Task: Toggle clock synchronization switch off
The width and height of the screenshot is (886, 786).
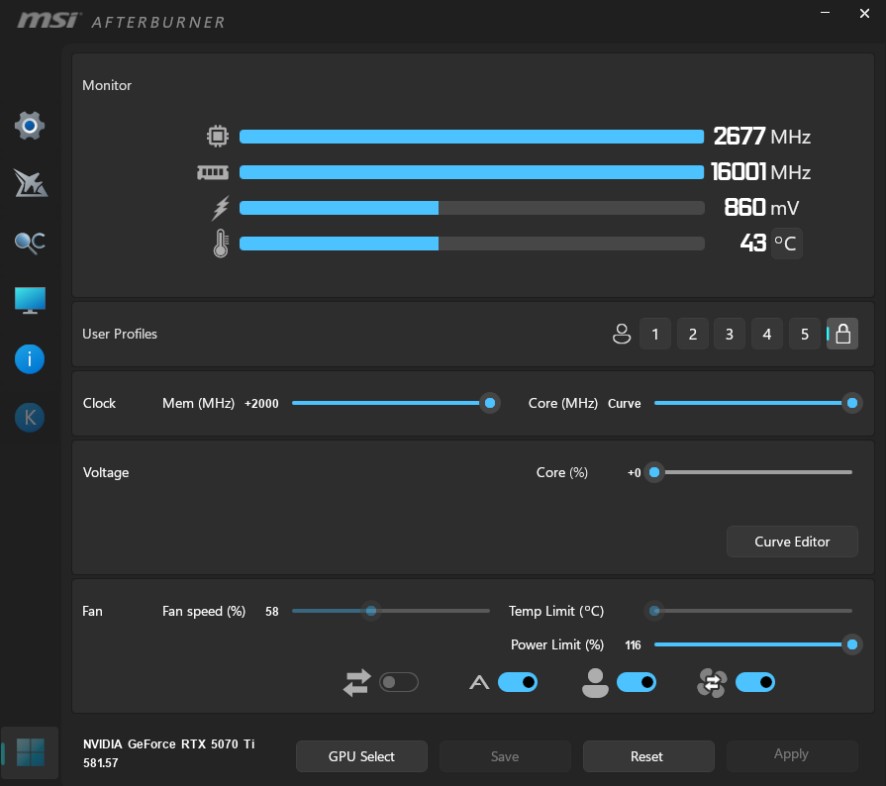Action: 399,682
